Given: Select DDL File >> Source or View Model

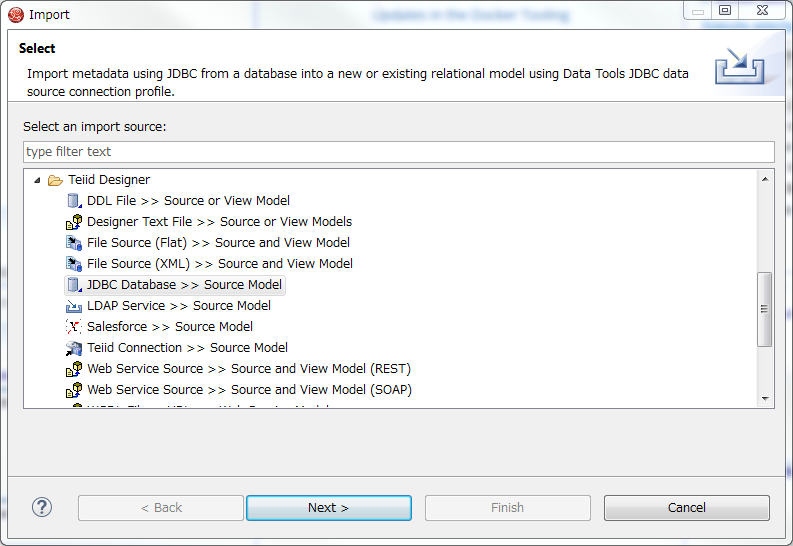Looking at the screenshot, I should (188, 201).
